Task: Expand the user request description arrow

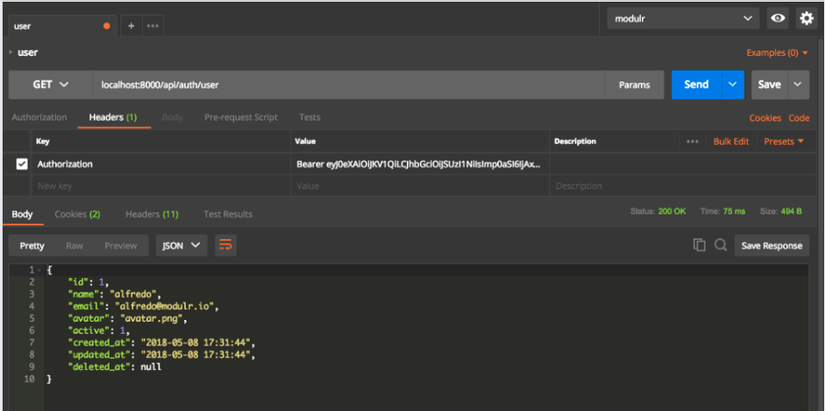Action: point(10,52)
